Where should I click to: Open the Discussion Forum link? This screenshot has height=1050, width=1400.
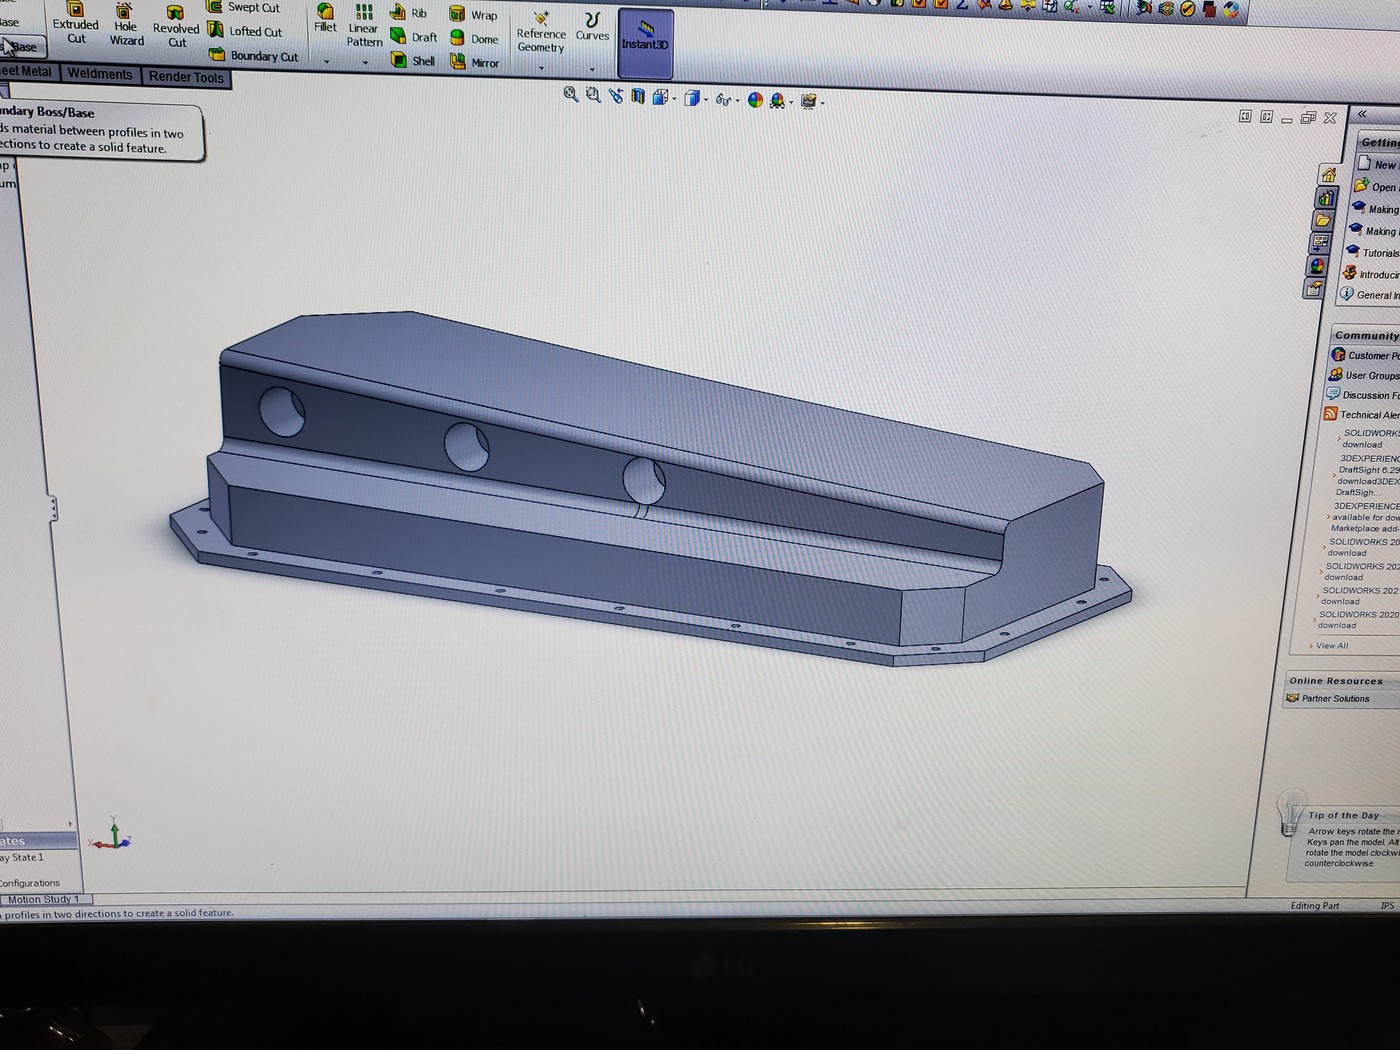point(1362,395)
